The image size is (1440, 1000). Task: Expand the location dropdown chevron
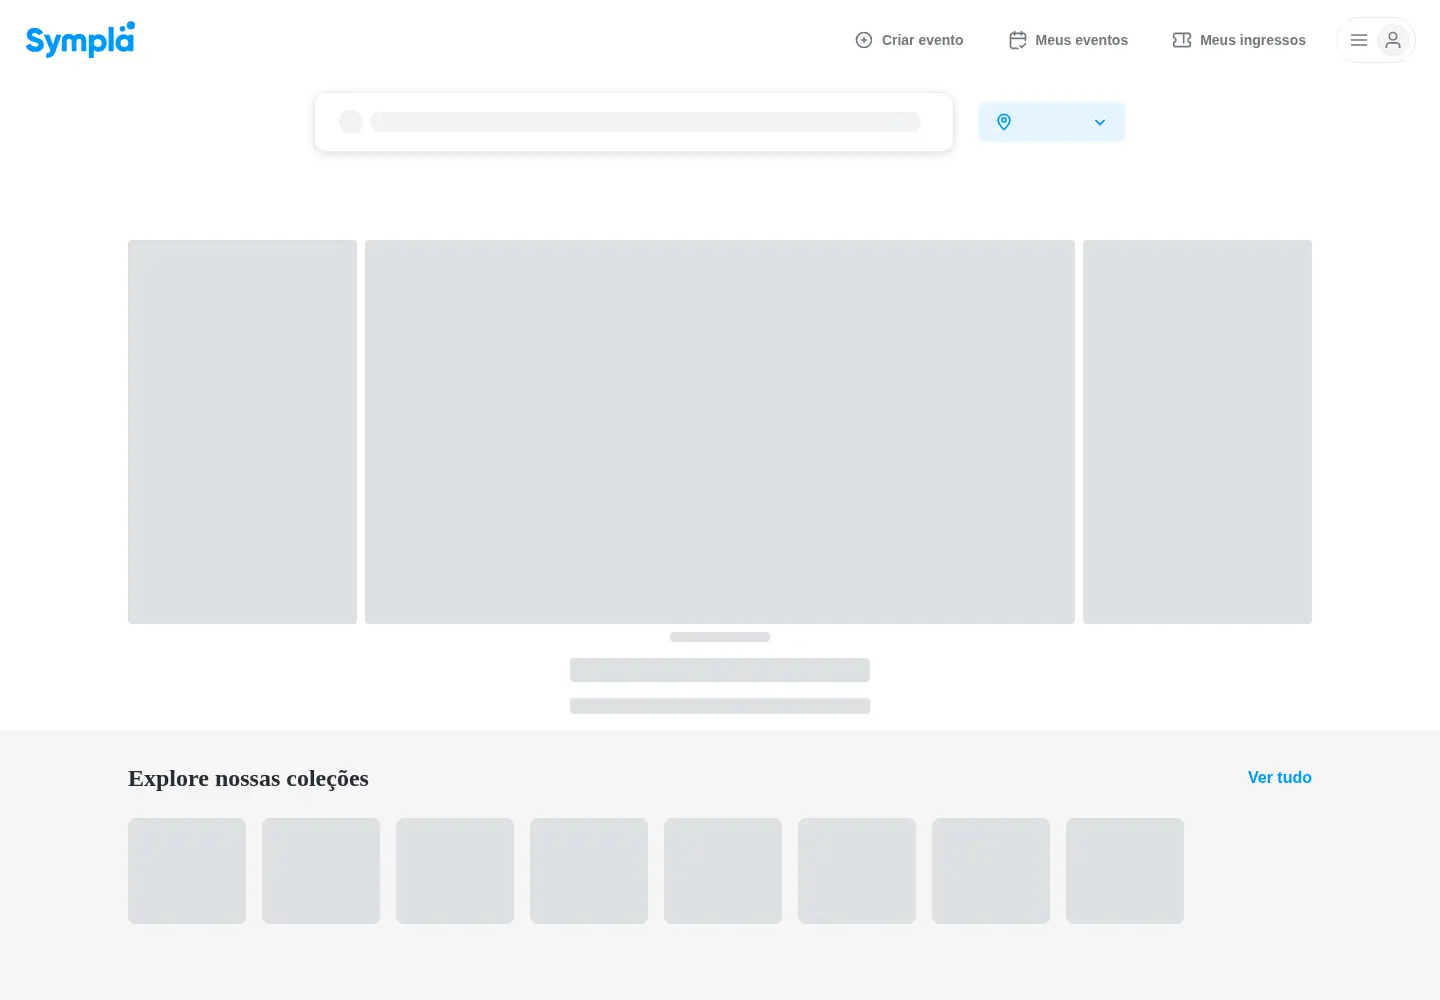coord(1100,122)
